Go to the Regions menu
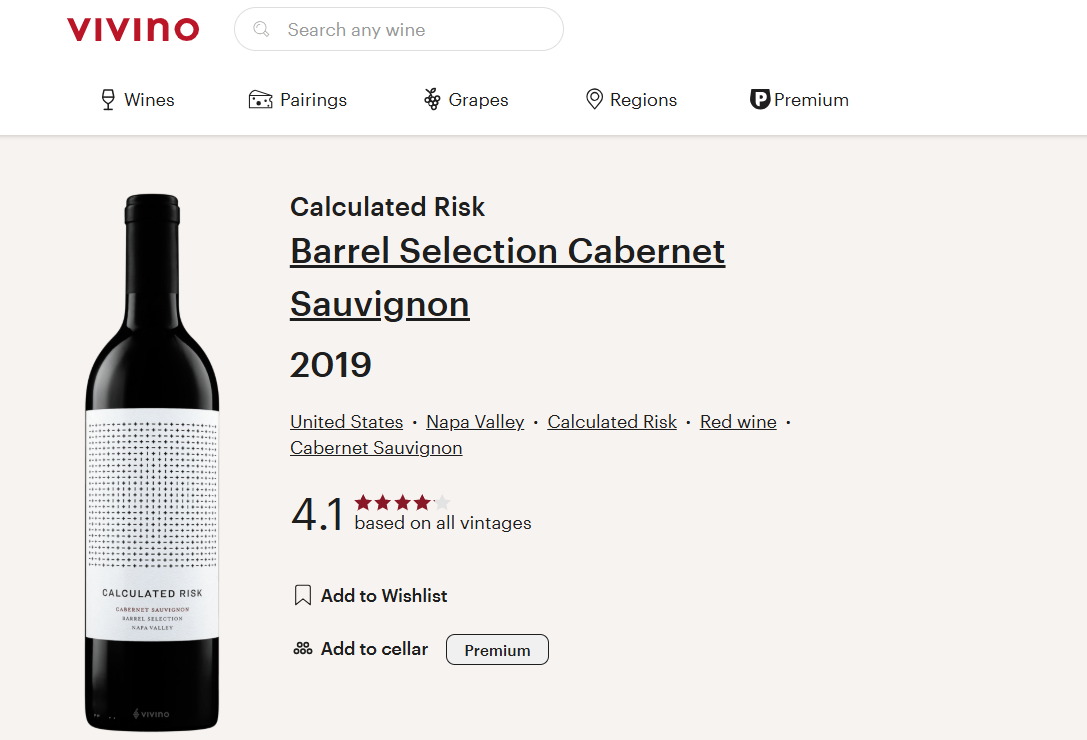Screen dimensions: 1087x740 643,100
